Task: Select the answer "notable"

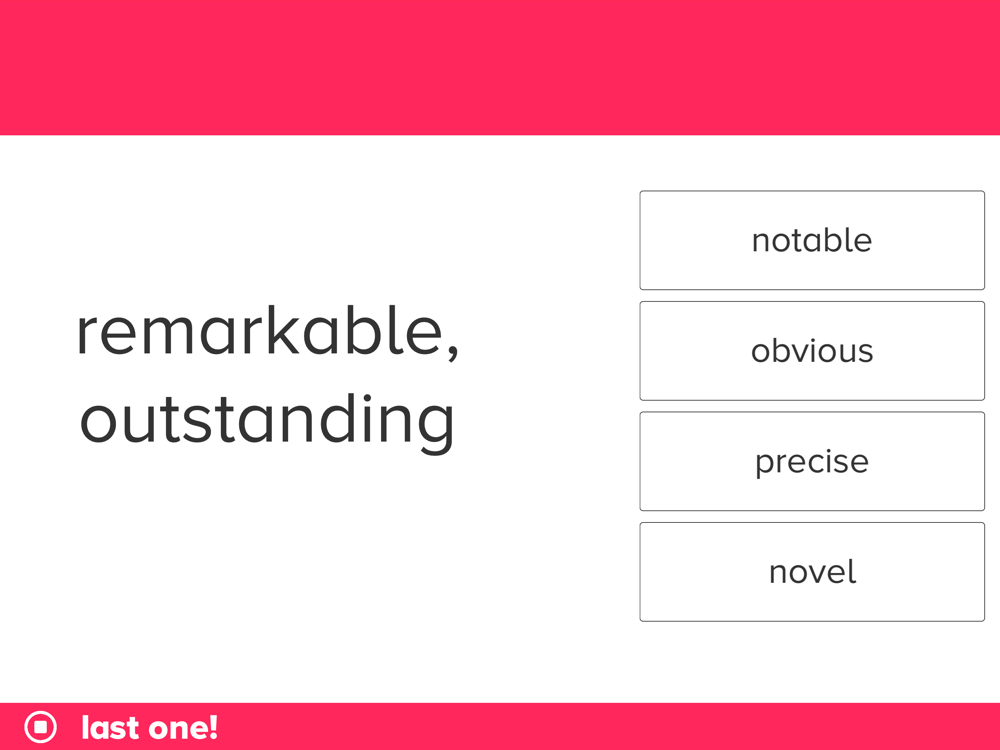Action: pos(812,240)
